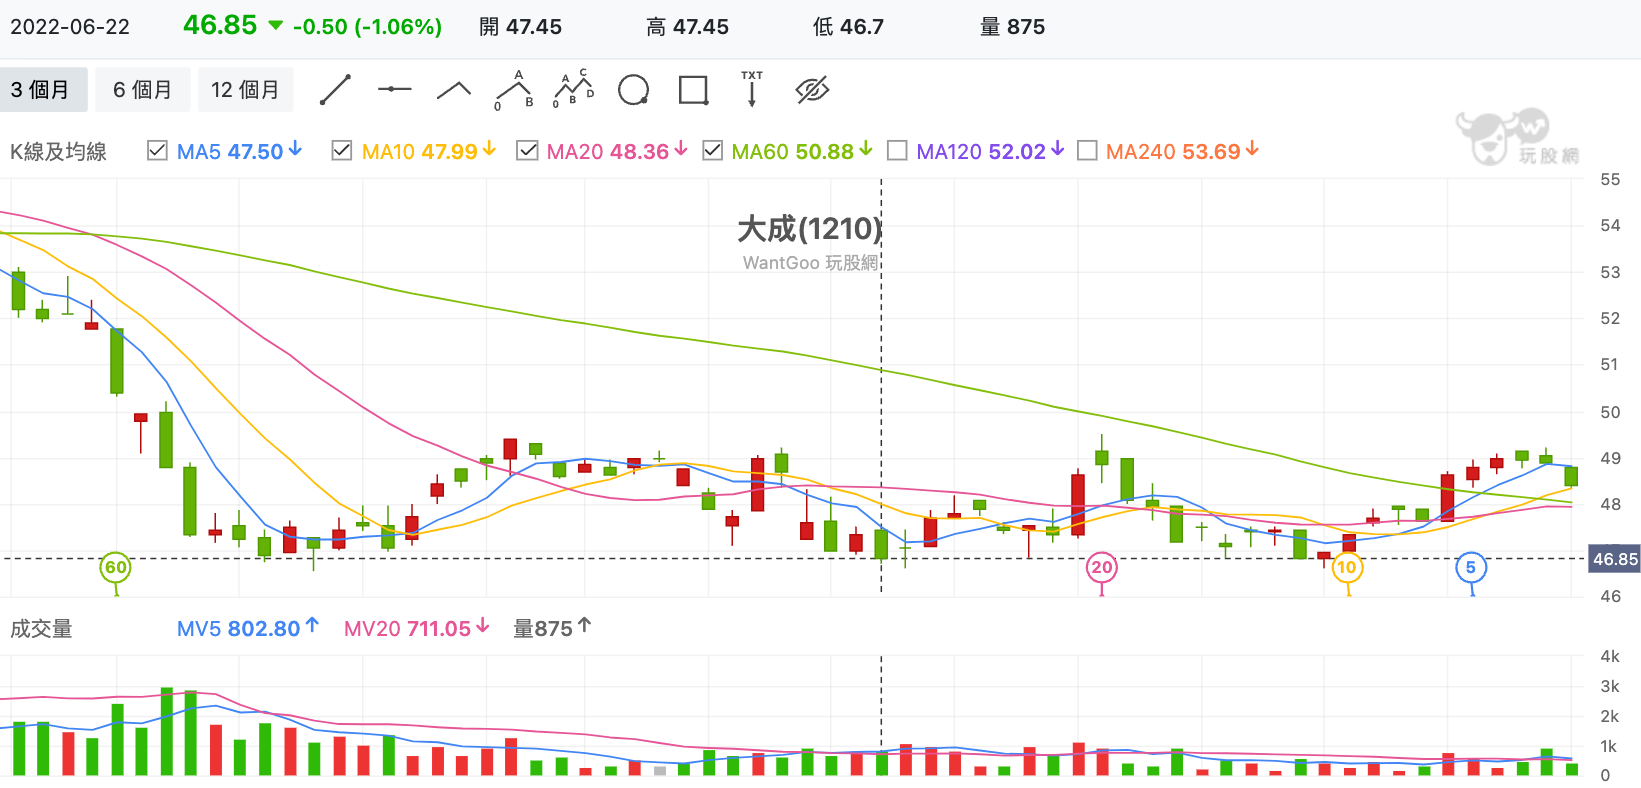Image resolution: width=1641 pixels, height=788 pixels.
Task: Click the 46.85 closing price in header
Action: pos(220,25)
